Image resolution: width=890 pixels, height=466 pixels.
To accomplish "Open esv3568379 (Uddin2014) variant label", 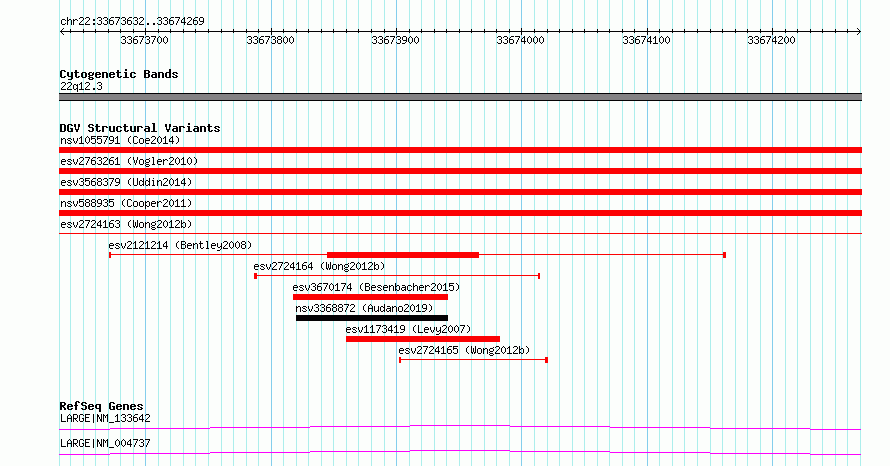I will 127,182.
